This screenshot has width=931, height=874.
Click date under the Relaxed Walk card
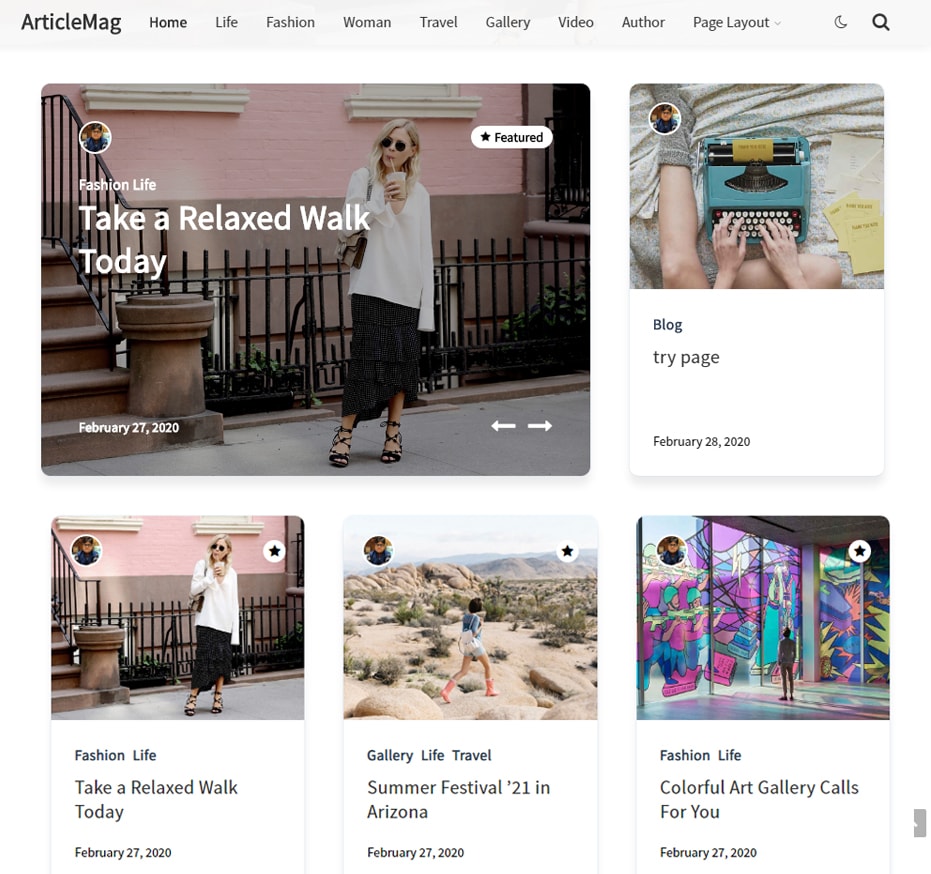[123, 853]
